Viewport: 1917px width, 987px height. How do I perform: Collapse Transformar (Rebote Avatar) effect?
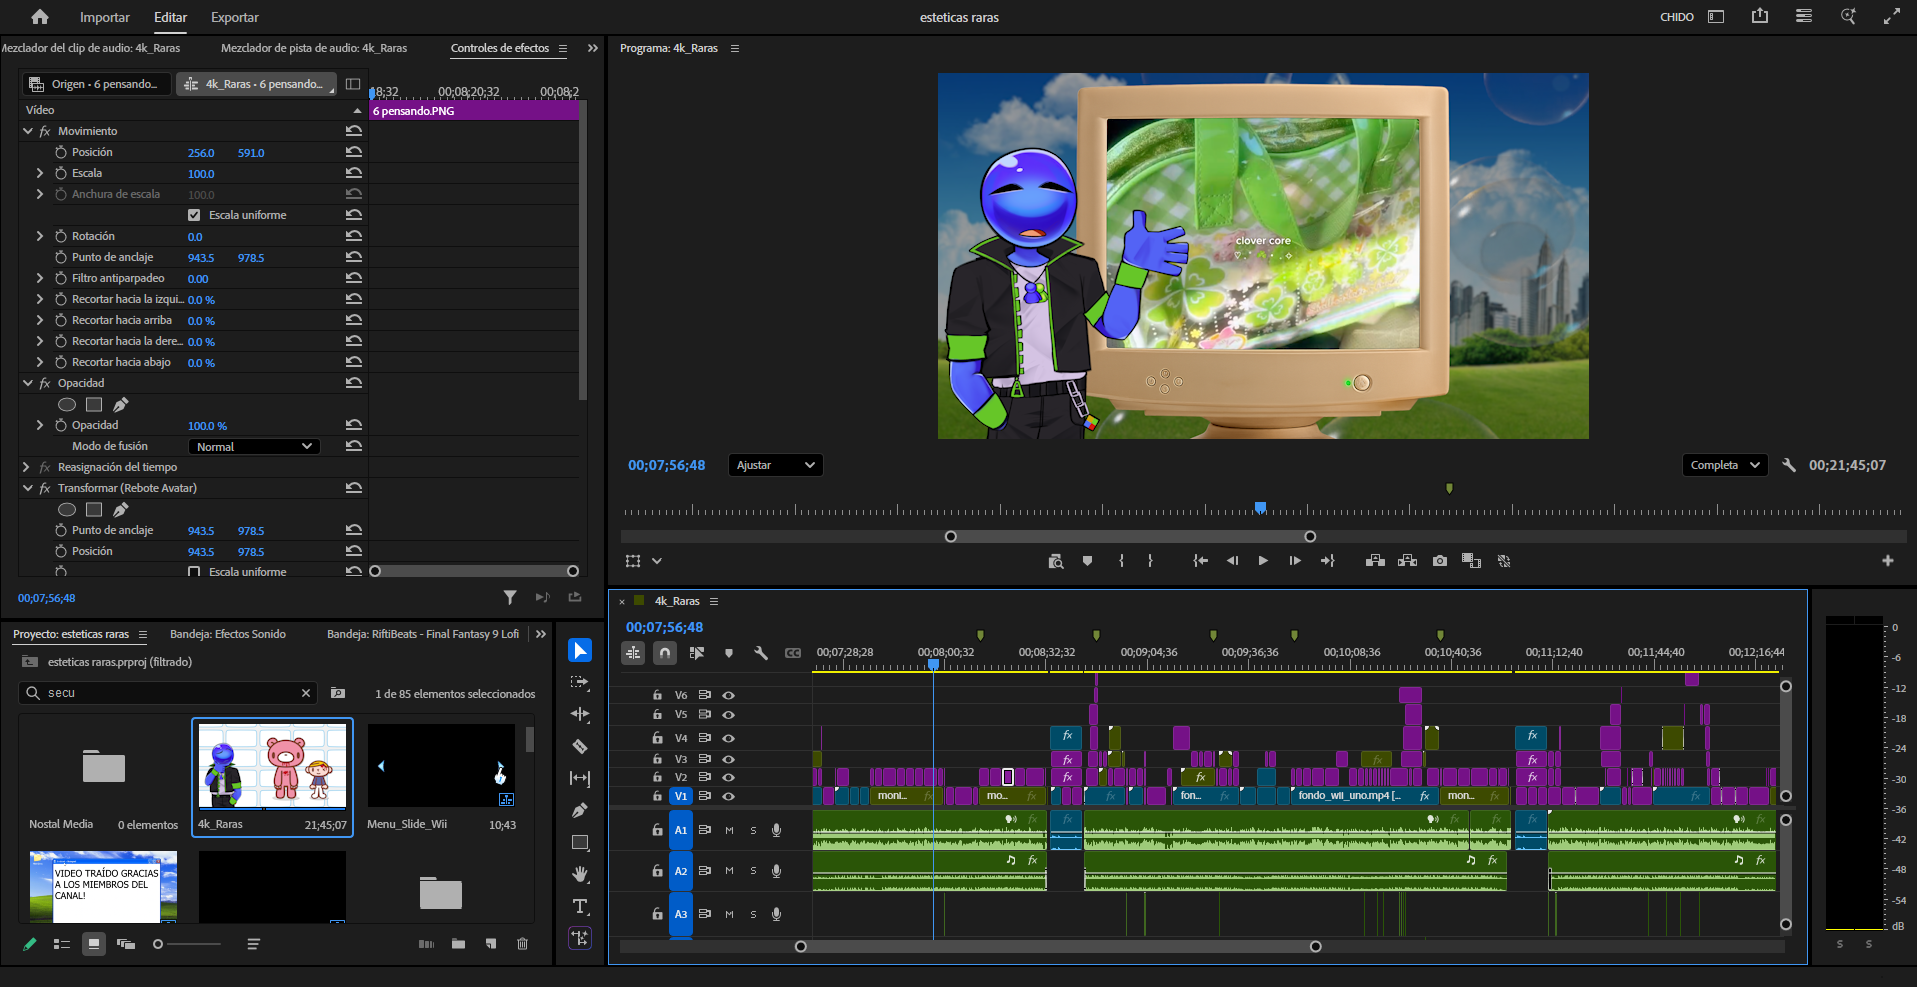click(x=28, y=488)
